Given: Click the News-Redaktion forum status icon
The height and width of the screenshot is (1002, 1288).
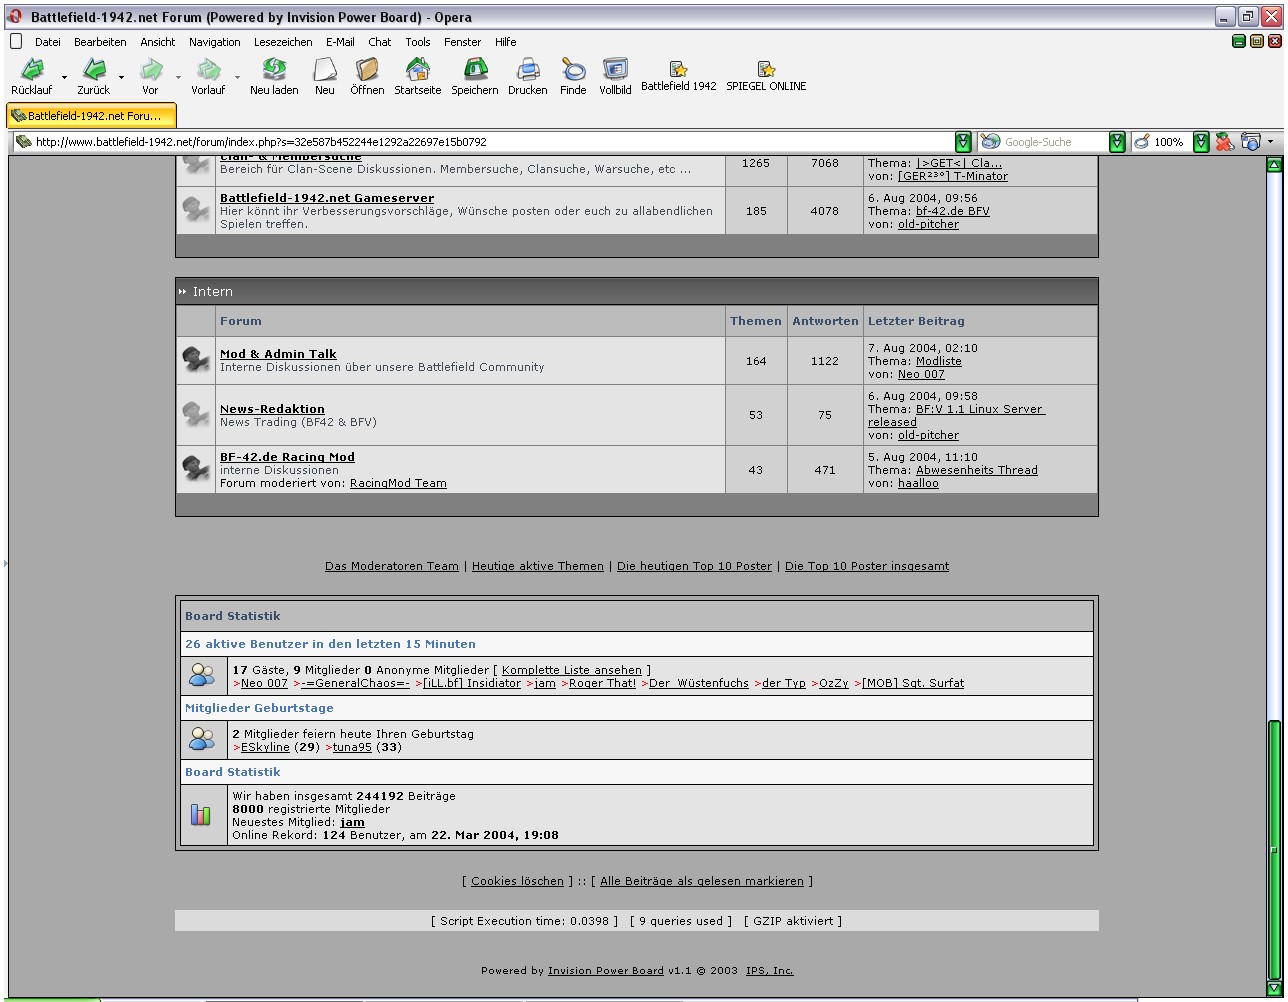Looking at the screenshot, I should (x=196, y=415).
